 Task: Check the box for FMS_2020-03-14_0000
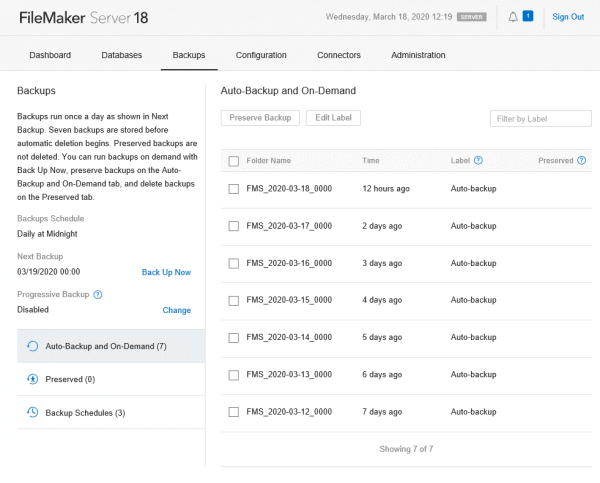tap(233, 338)
